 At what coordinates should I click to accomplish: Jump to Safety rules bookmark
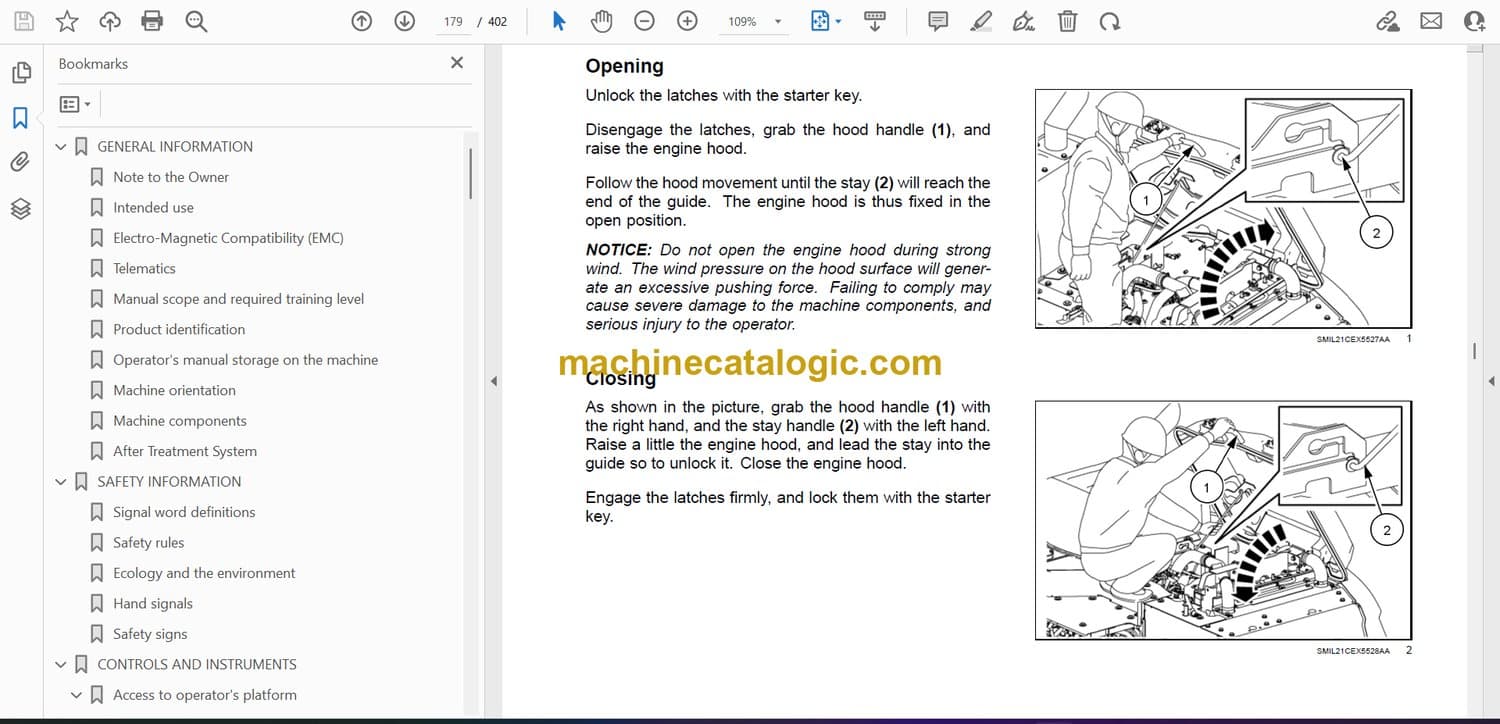click(148, 543)
